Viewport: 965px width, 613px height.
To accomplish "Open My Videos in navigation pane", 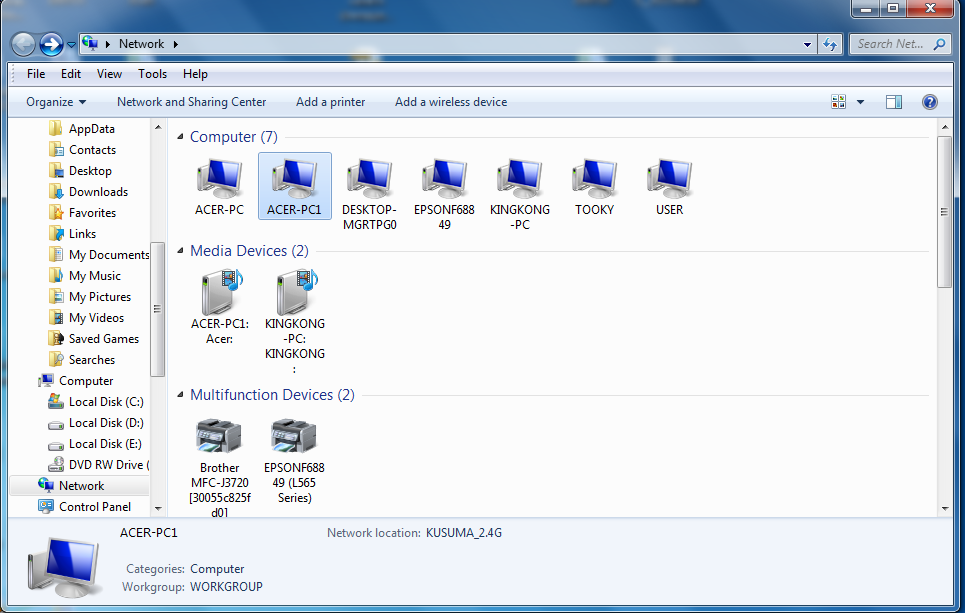I will coord(86,317).
